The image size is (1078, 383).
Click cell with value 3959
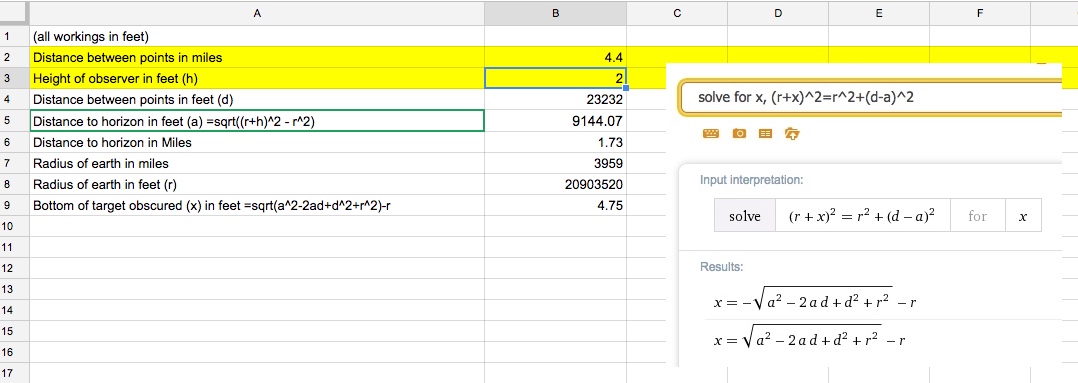pos(556,163)
